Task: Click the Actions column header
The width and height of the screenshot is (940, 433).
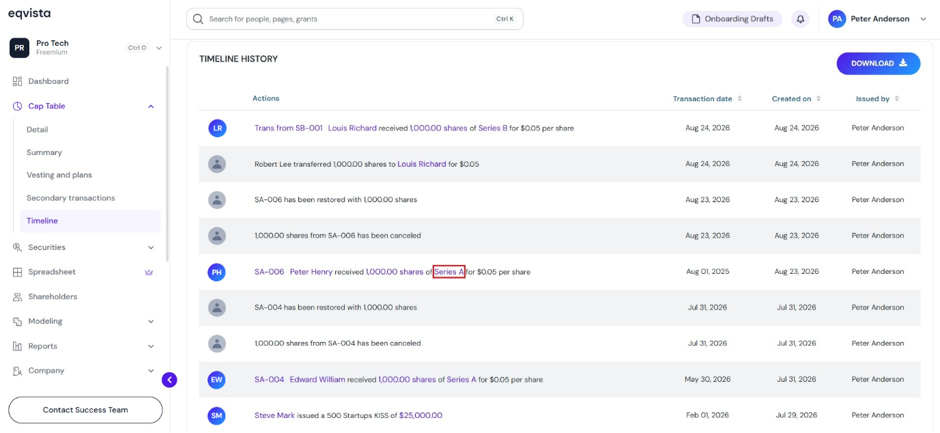Action: (x=266, y=98)
